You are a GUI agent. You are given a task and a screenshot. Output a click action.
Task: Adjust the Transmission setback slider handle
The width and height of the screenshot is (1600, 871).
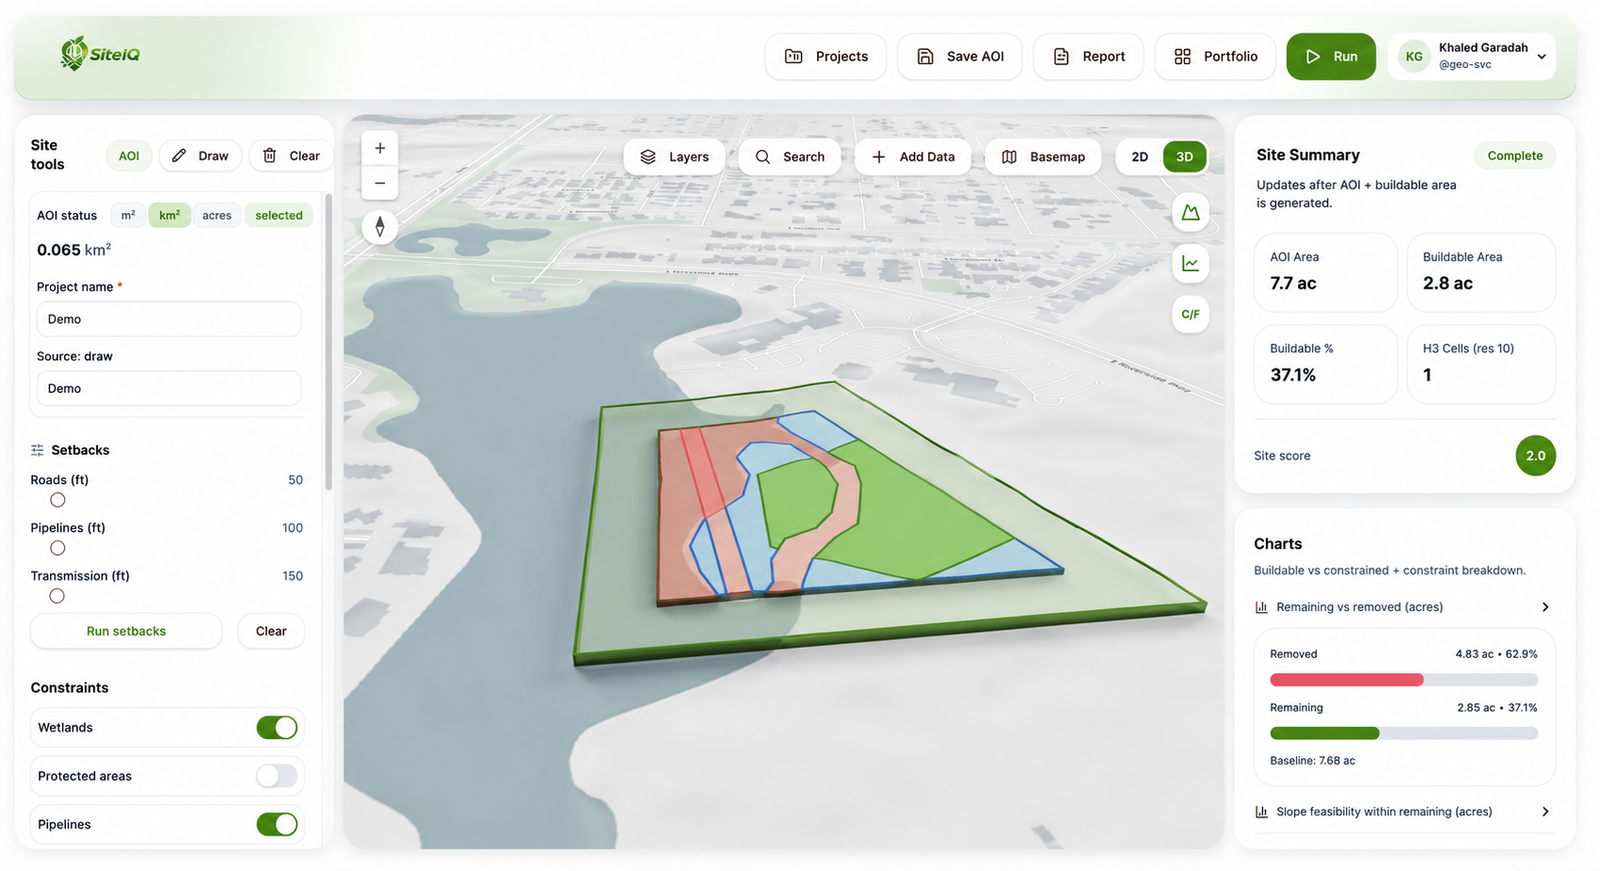(57, 596)
